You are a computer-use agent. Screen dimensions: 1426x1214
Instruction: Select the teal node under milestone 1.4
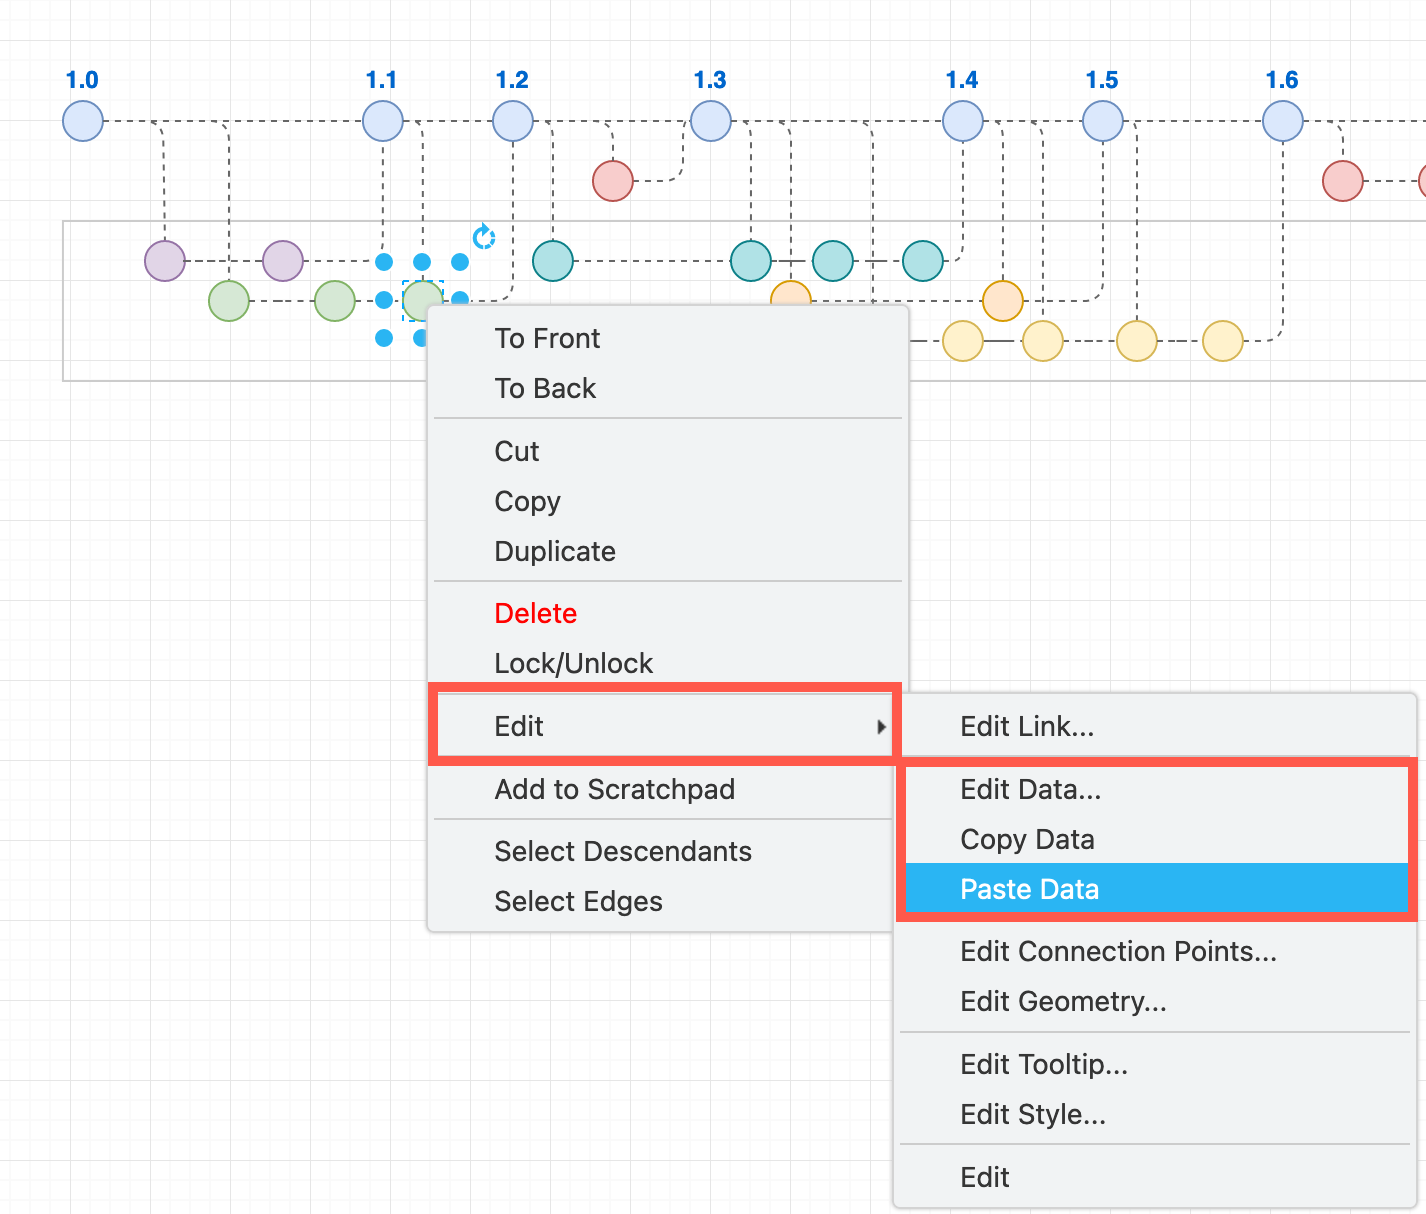point(921,260)
